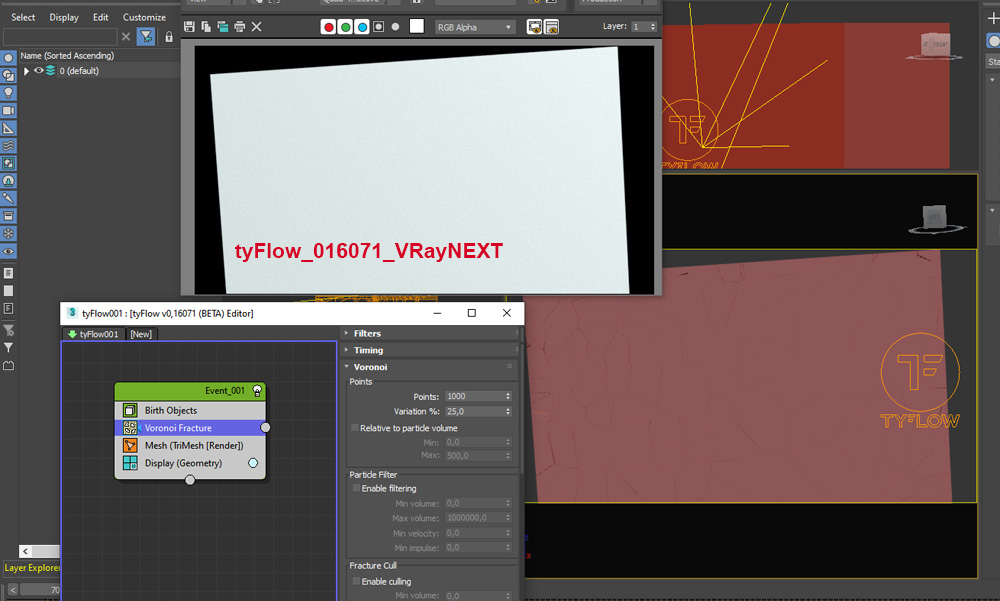Adjust the Variation % spinner arrows
Image resolution: width=1000 pixels, height=601 pixels.
coord(508,412)
